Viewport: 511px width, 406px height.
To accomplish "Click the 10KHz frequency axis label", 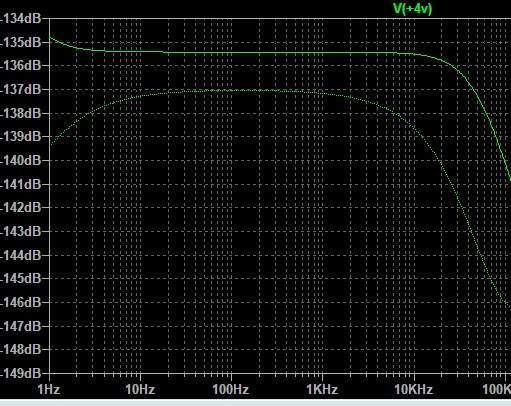I will [x=413, y=389].
